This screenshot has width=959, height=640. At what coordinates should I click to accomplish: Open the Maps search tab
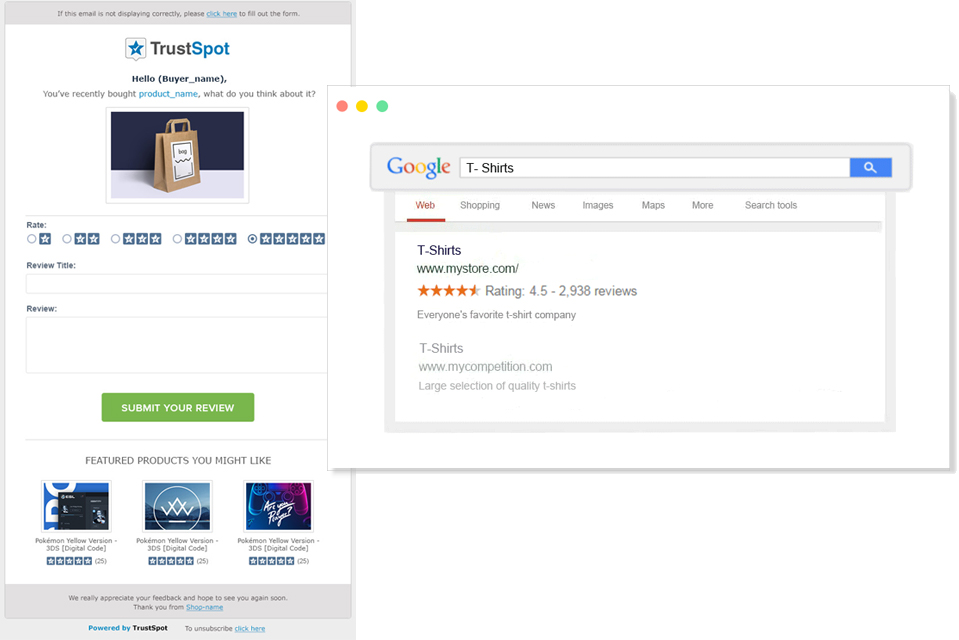(x=653, y=205)
